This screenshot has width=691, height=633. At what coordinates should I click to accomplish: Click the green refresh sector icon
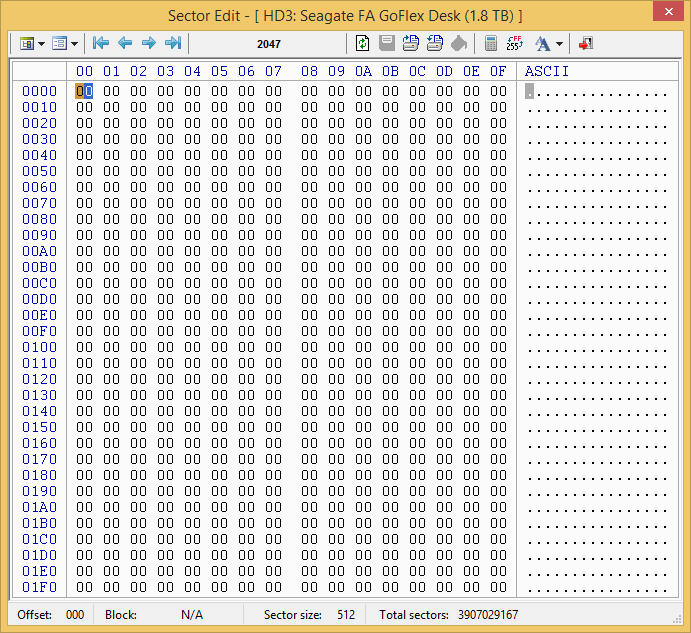362,43
